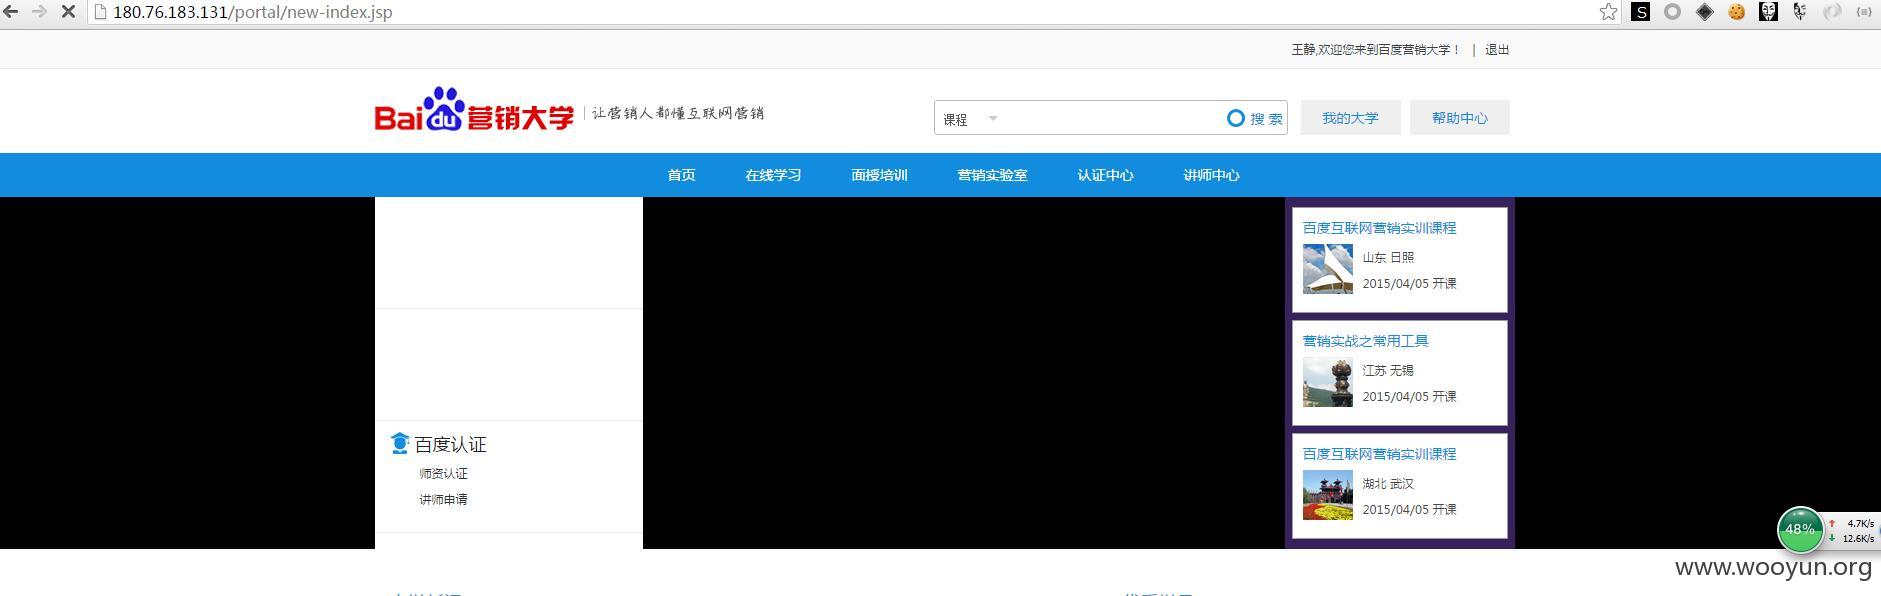Click the 江苏 无锡 location text

[1388, 371]
